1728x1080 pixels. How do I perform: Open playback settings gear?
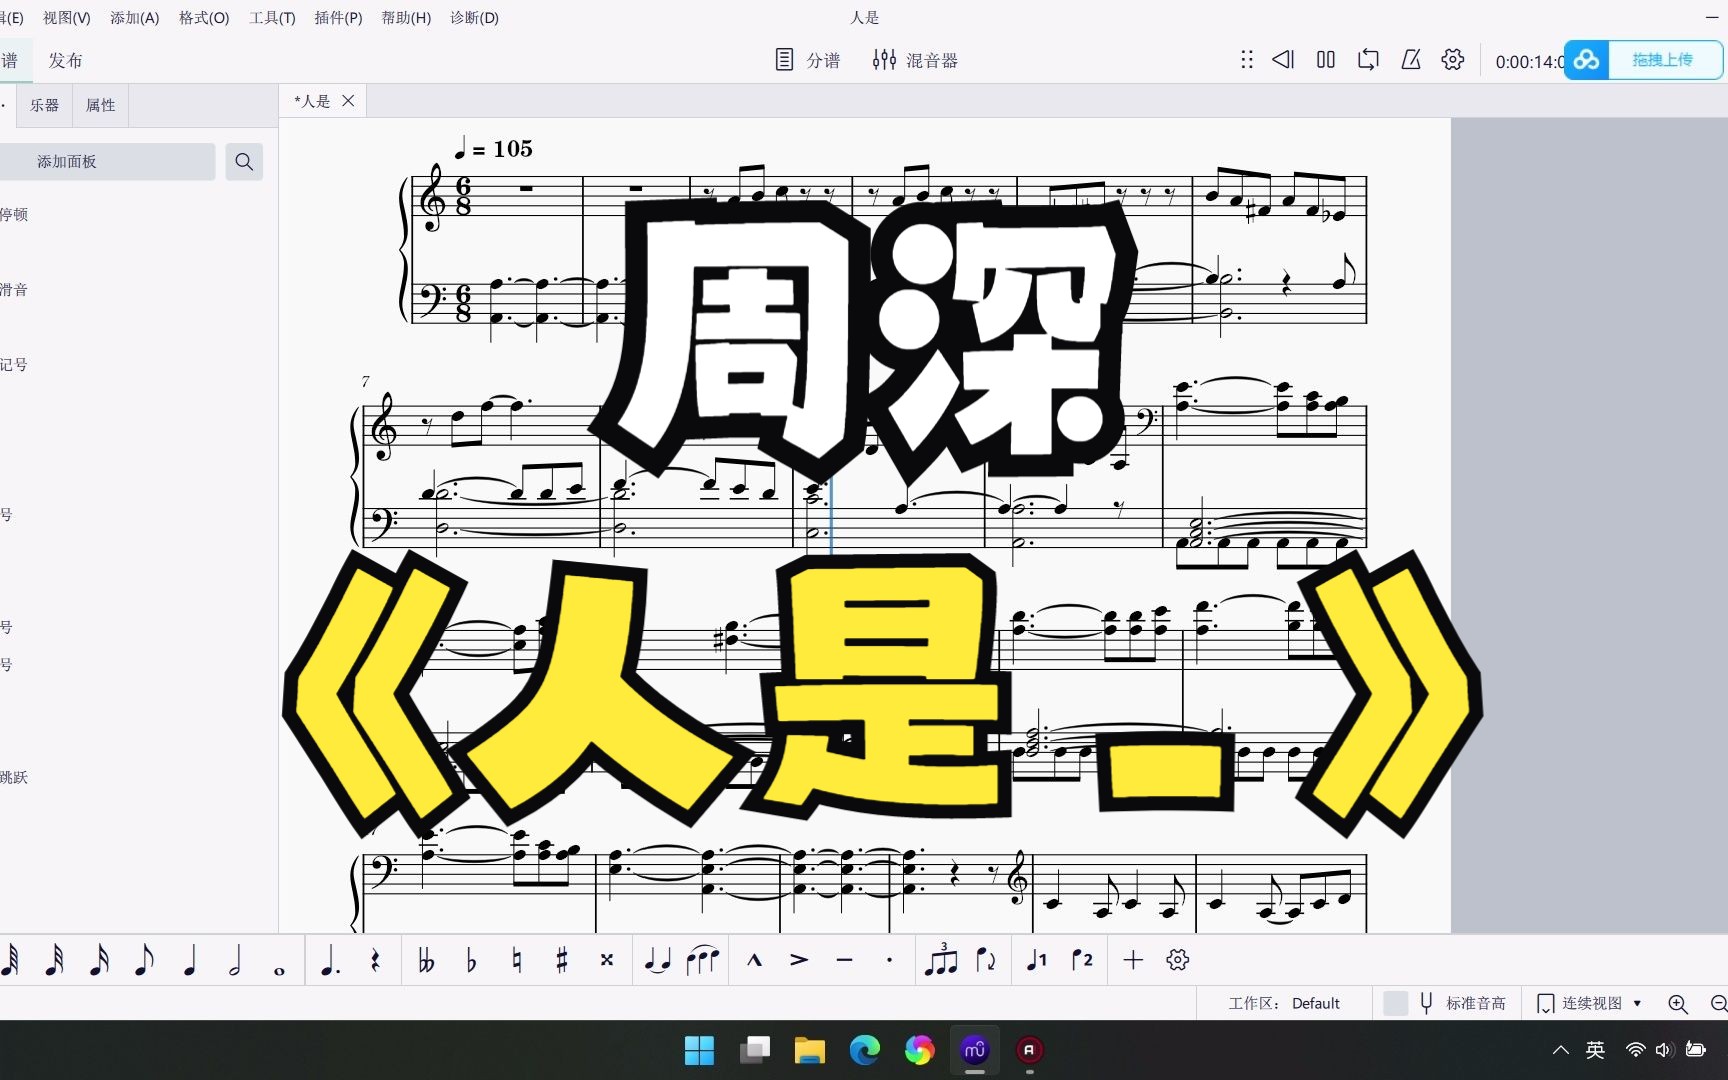[x=1453, y=60]
